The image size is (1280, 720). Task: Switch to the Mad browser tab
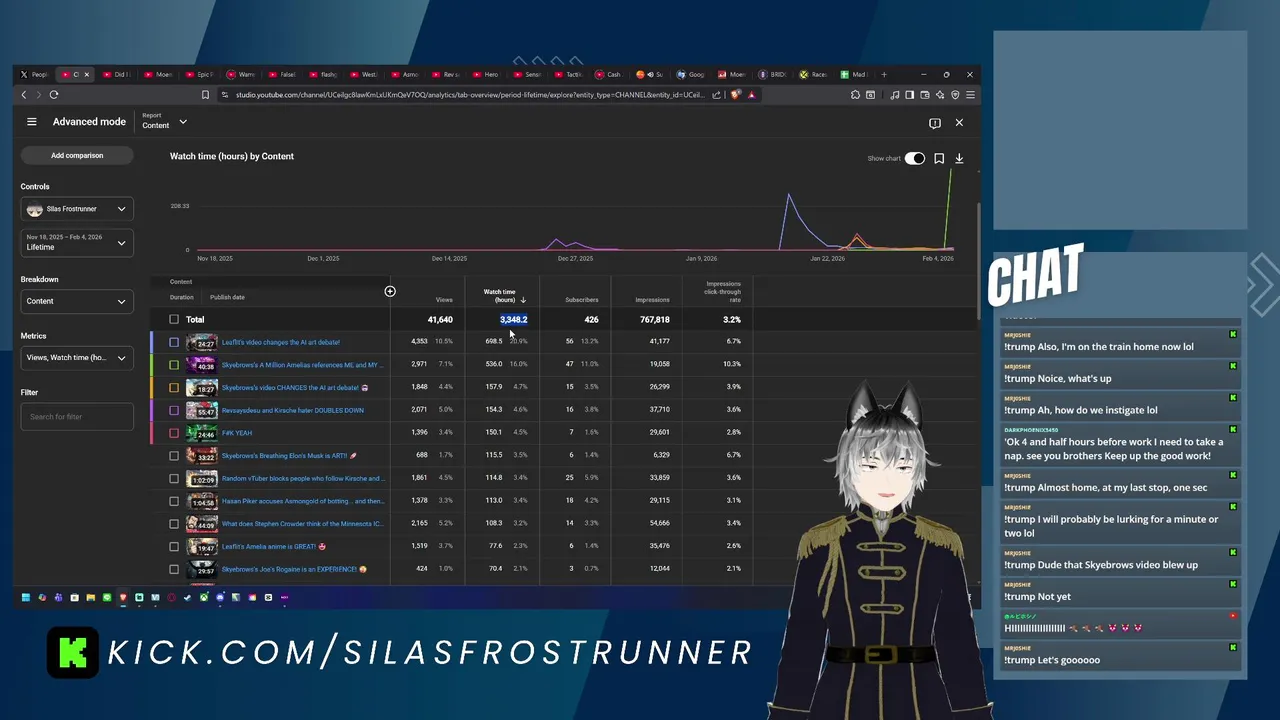(853, 74)
